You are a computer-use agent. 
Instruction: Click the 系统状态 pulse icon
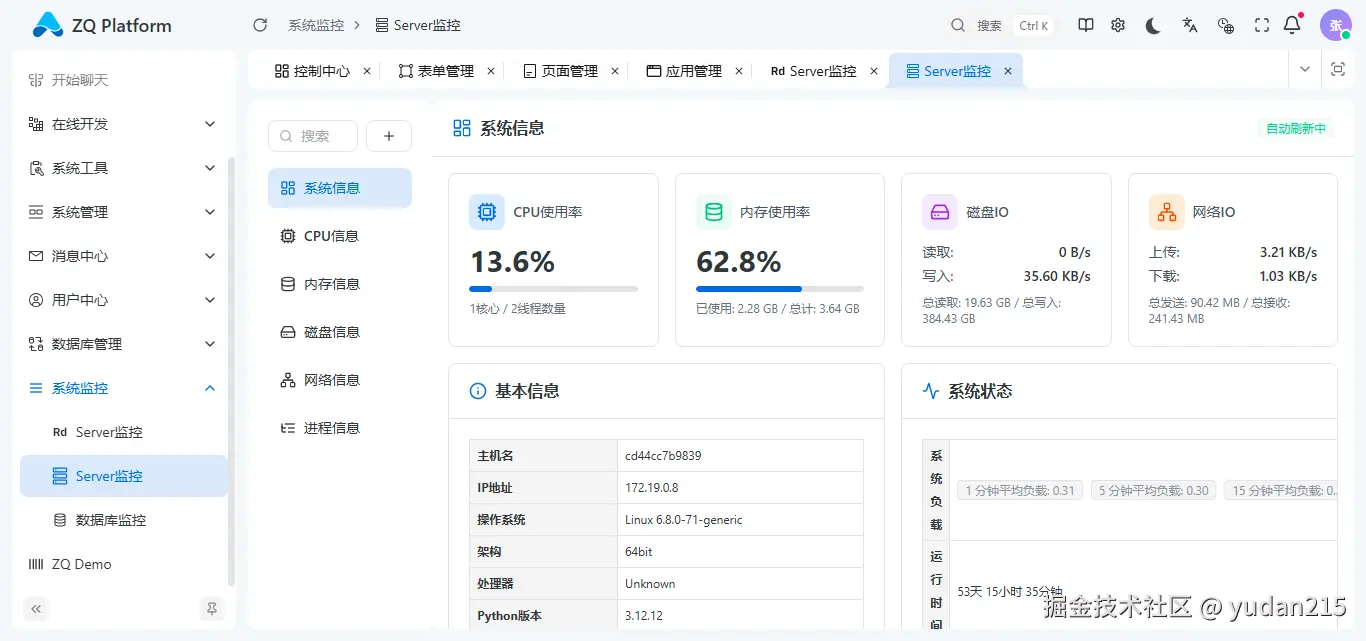[x=931, y=391]
